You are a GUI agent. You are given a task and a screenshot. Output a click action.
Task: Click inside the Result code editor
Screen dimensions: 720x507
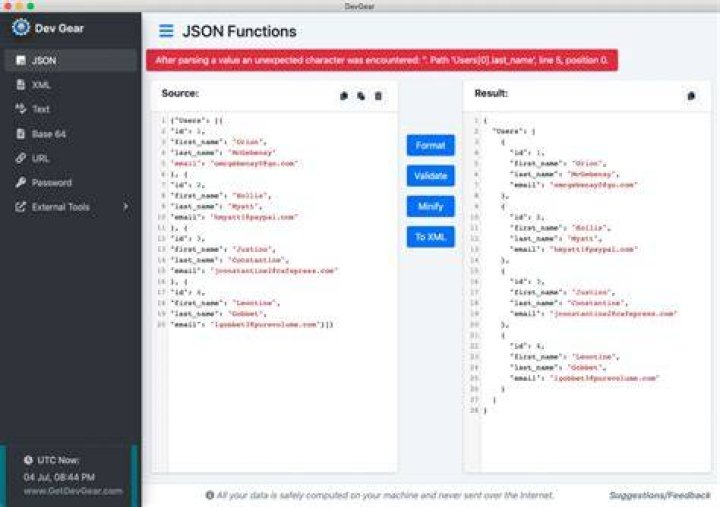[x=587, y=292]
